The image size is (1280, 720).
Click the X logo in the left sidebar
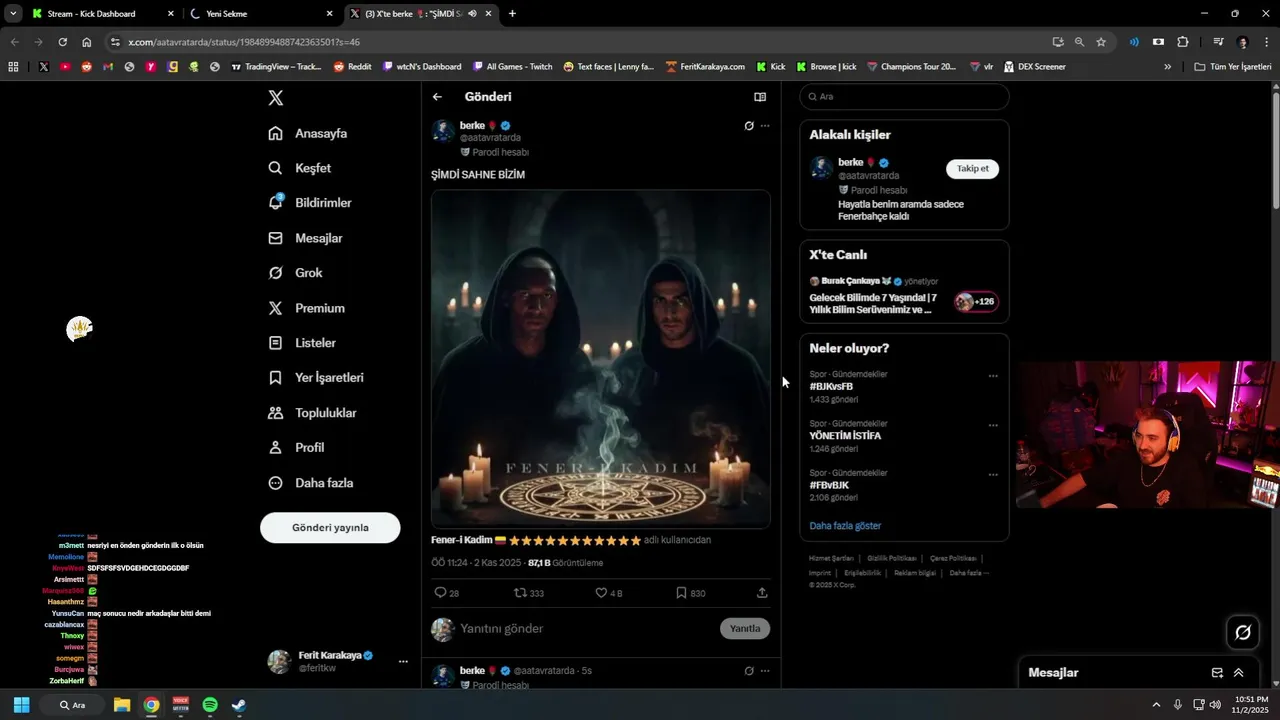click(x=276, y=97)
